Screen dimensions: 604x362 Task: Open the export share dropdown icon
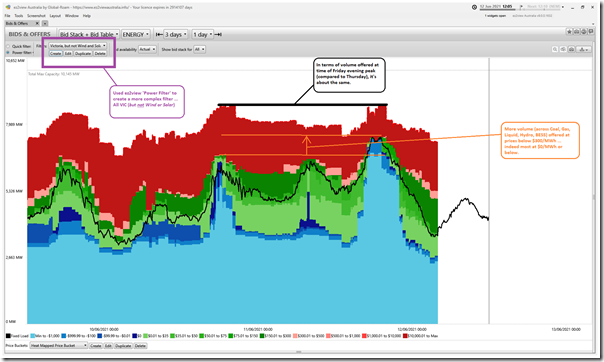tap(583, 49)
